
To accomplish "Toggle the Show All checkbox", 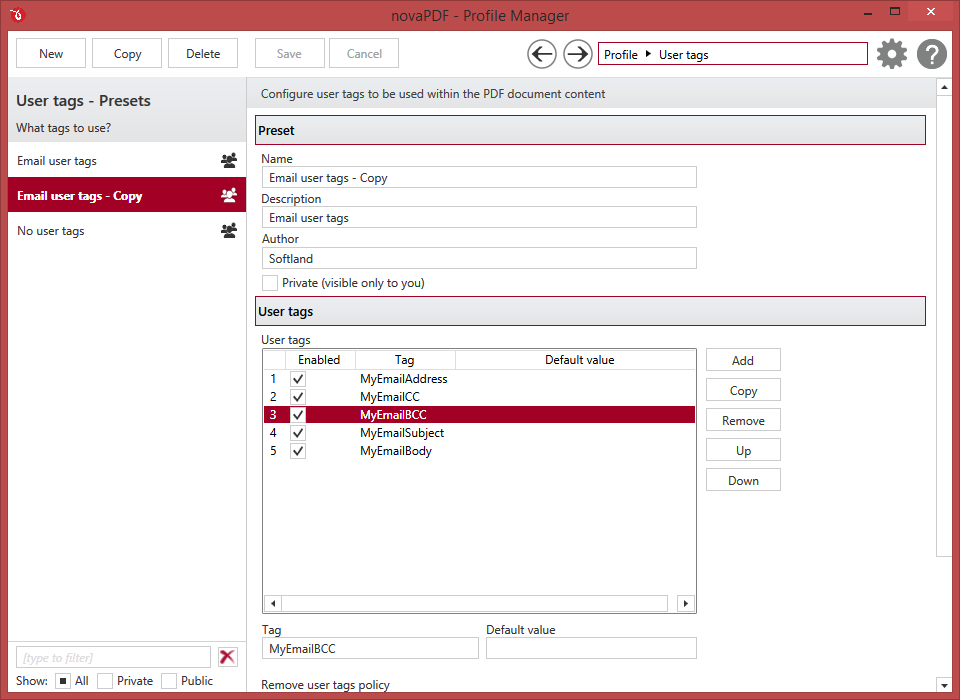I will (63, 681).
